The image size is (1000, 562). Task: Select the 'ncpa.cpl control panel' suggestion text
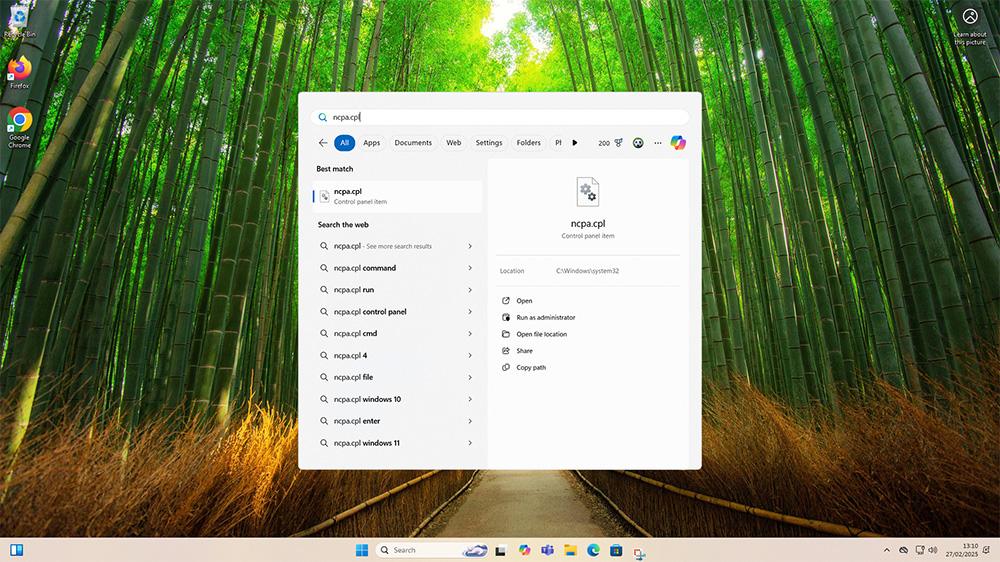pos(370,312)
